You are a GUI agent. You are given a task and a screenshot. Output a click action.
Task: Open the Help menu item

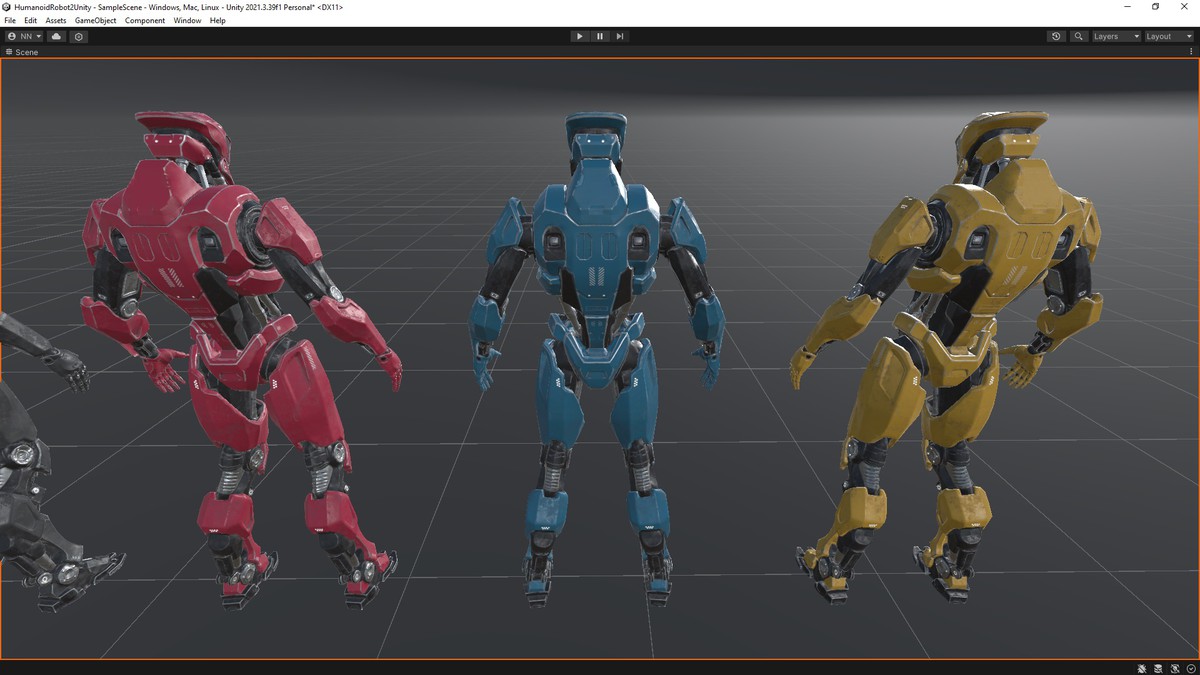click(x=218, y=20)
